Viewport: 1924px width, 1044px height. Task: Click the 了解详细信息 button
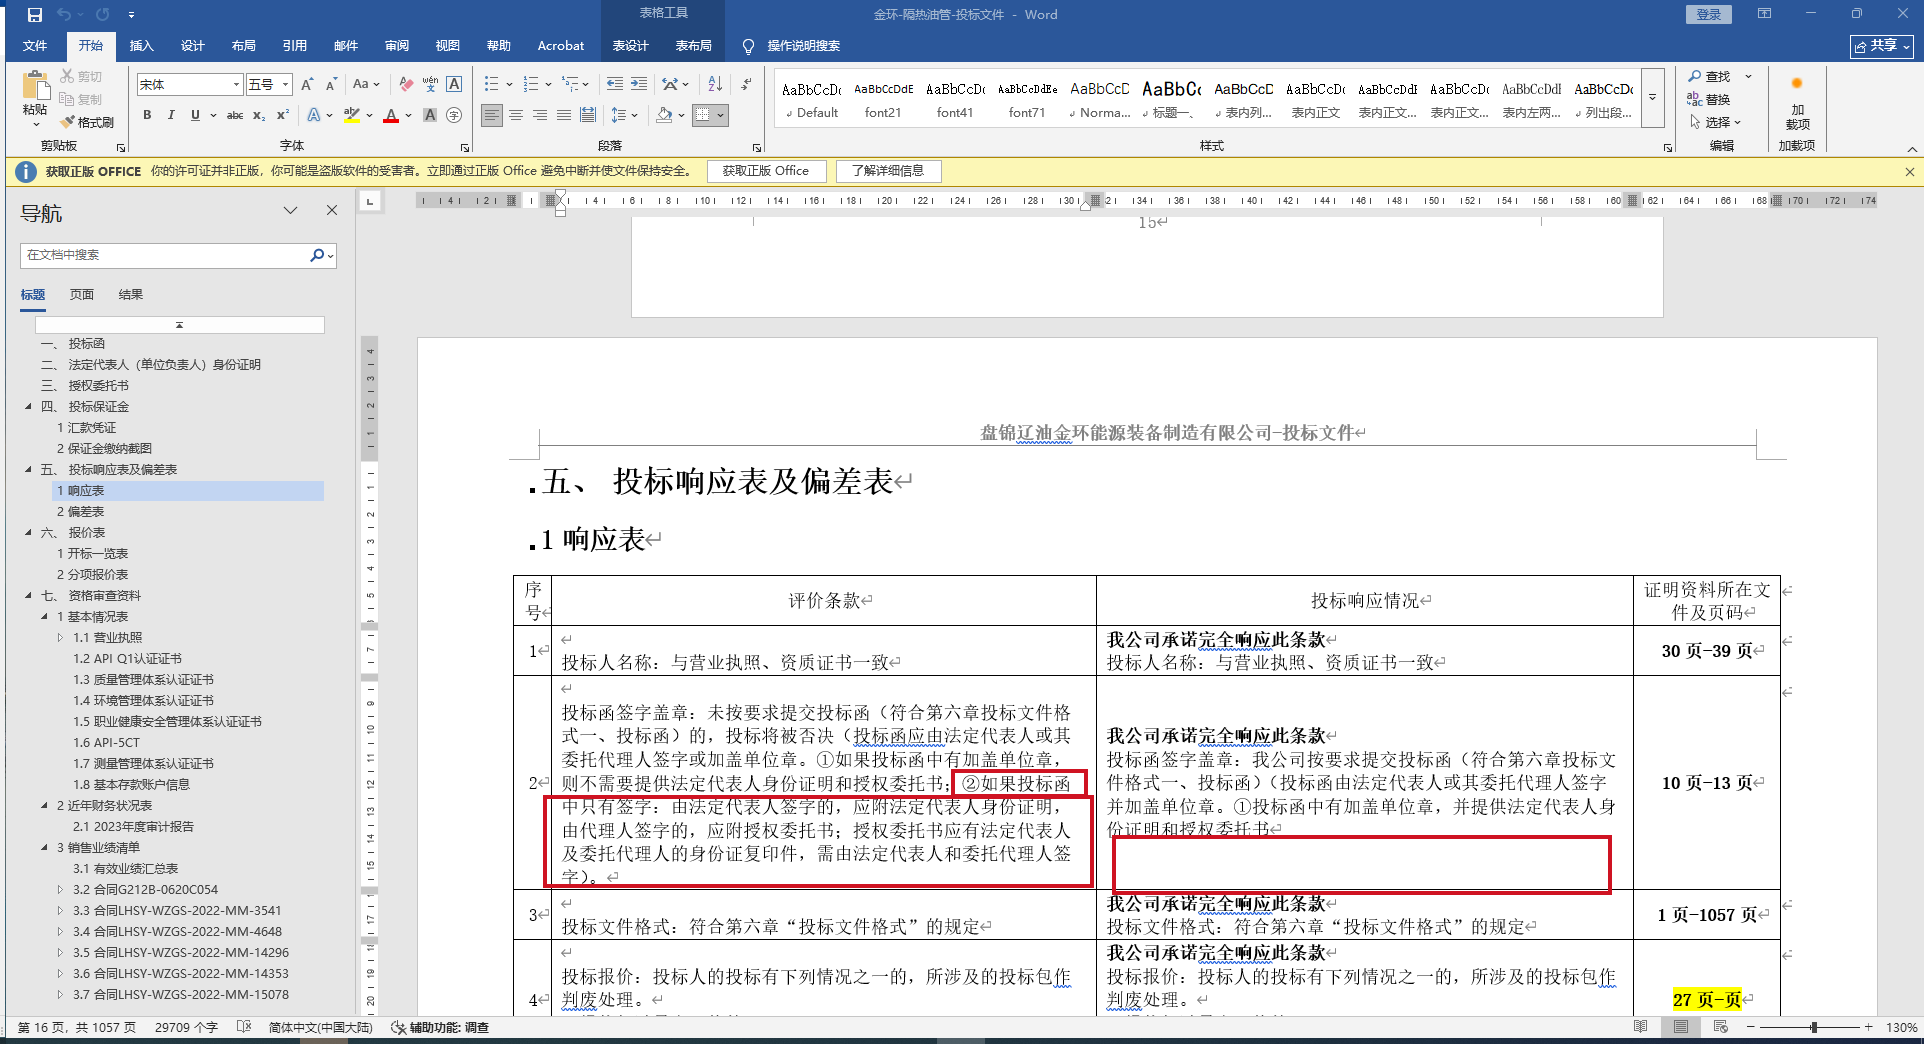[888, 171]
